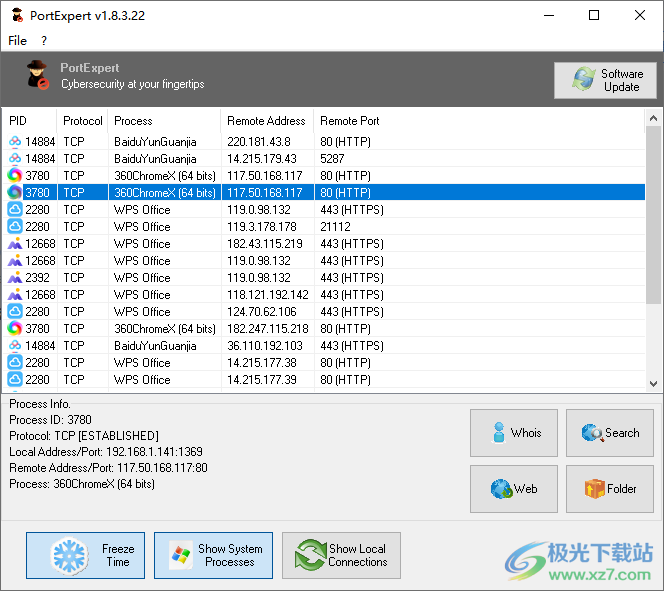Click the highlighted 360ChromeX (64 bits) process cell
Viewport: 664px width, 591px height.
click(165, 193)
